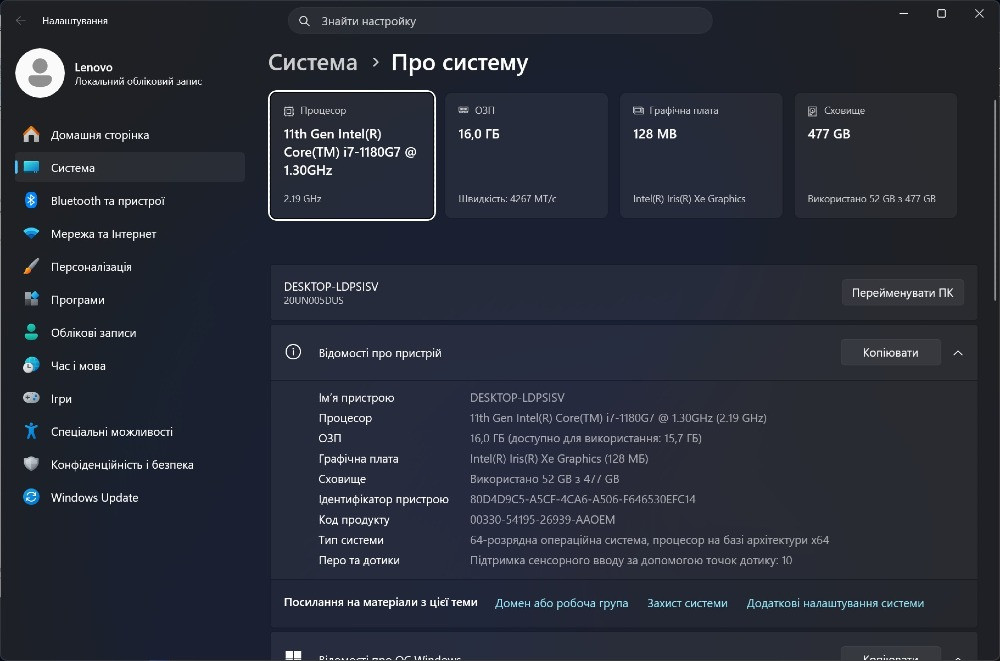Click the Тип системи 64-розрядна value
Screen dimensions: 1000x661
[x=649, y=540]
